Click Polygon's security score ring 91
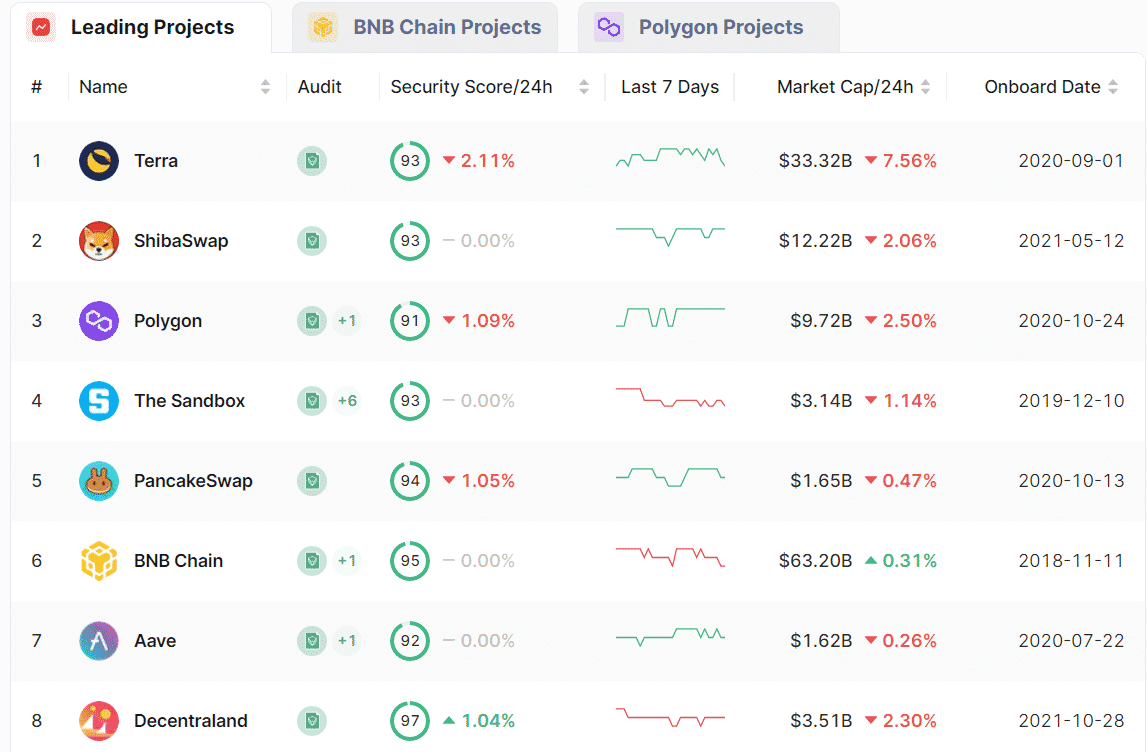1147x752 pixels. click(410, 320)
